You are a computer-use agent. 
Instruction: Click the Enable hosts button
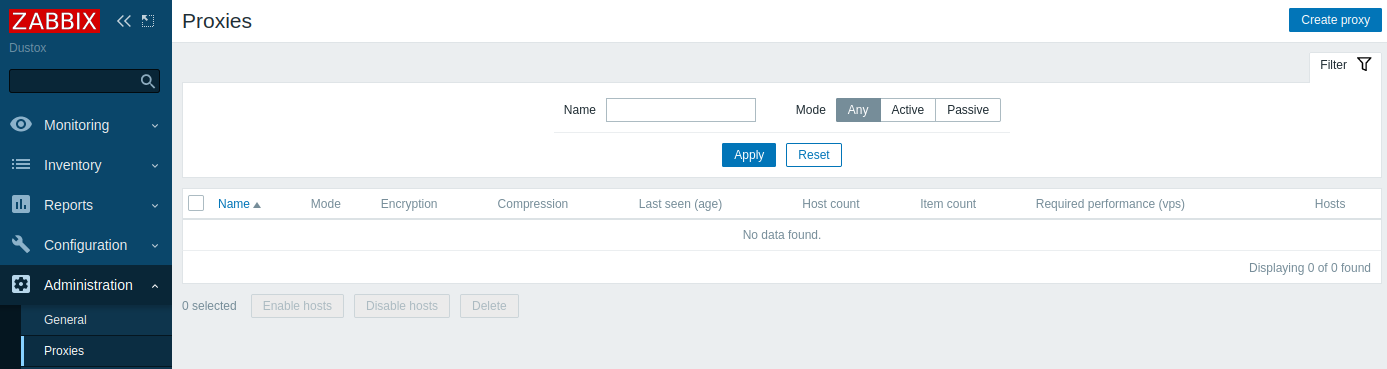(x=297, y=306)
